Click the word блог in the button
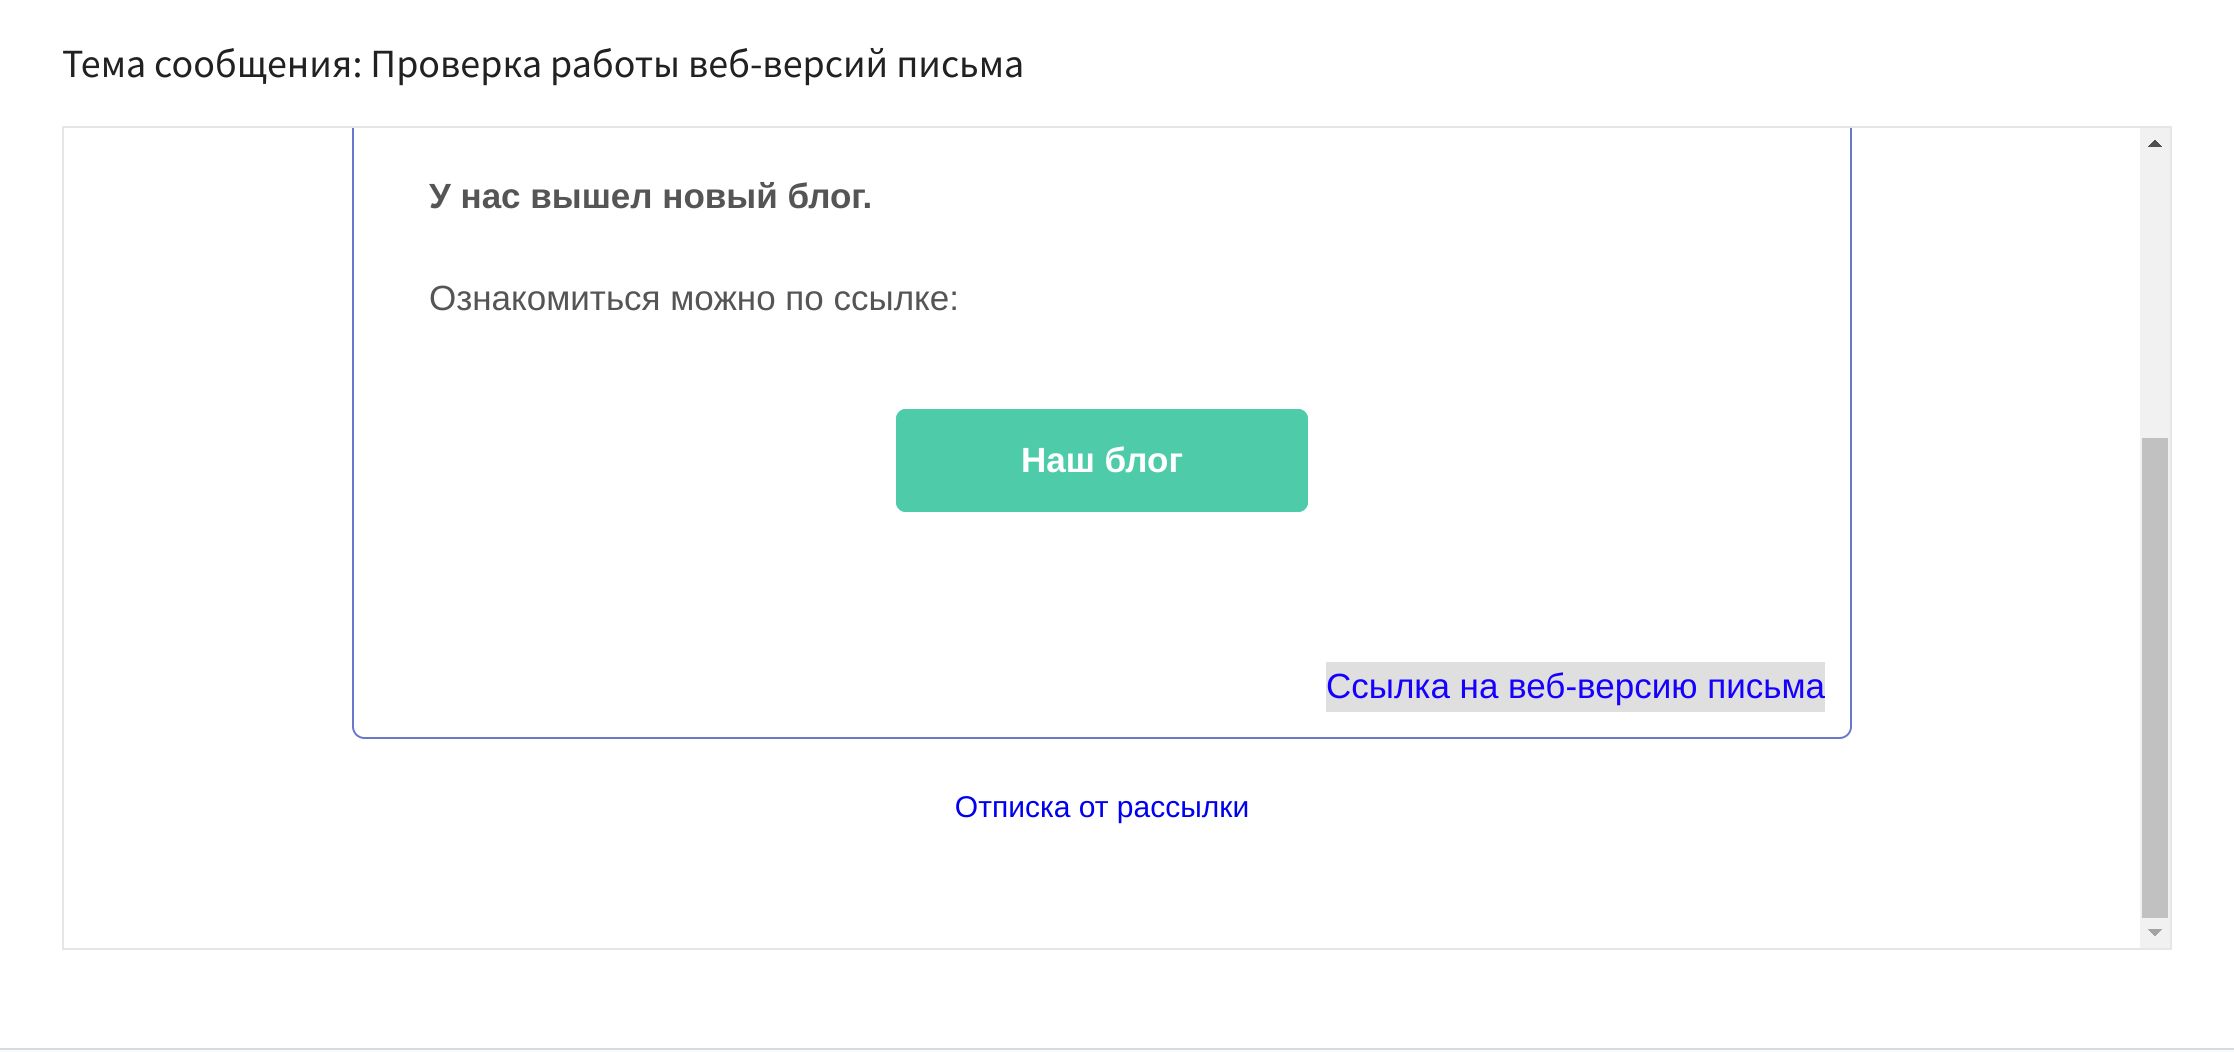The image size is (2234, 1052). [x=1143, y=460]
